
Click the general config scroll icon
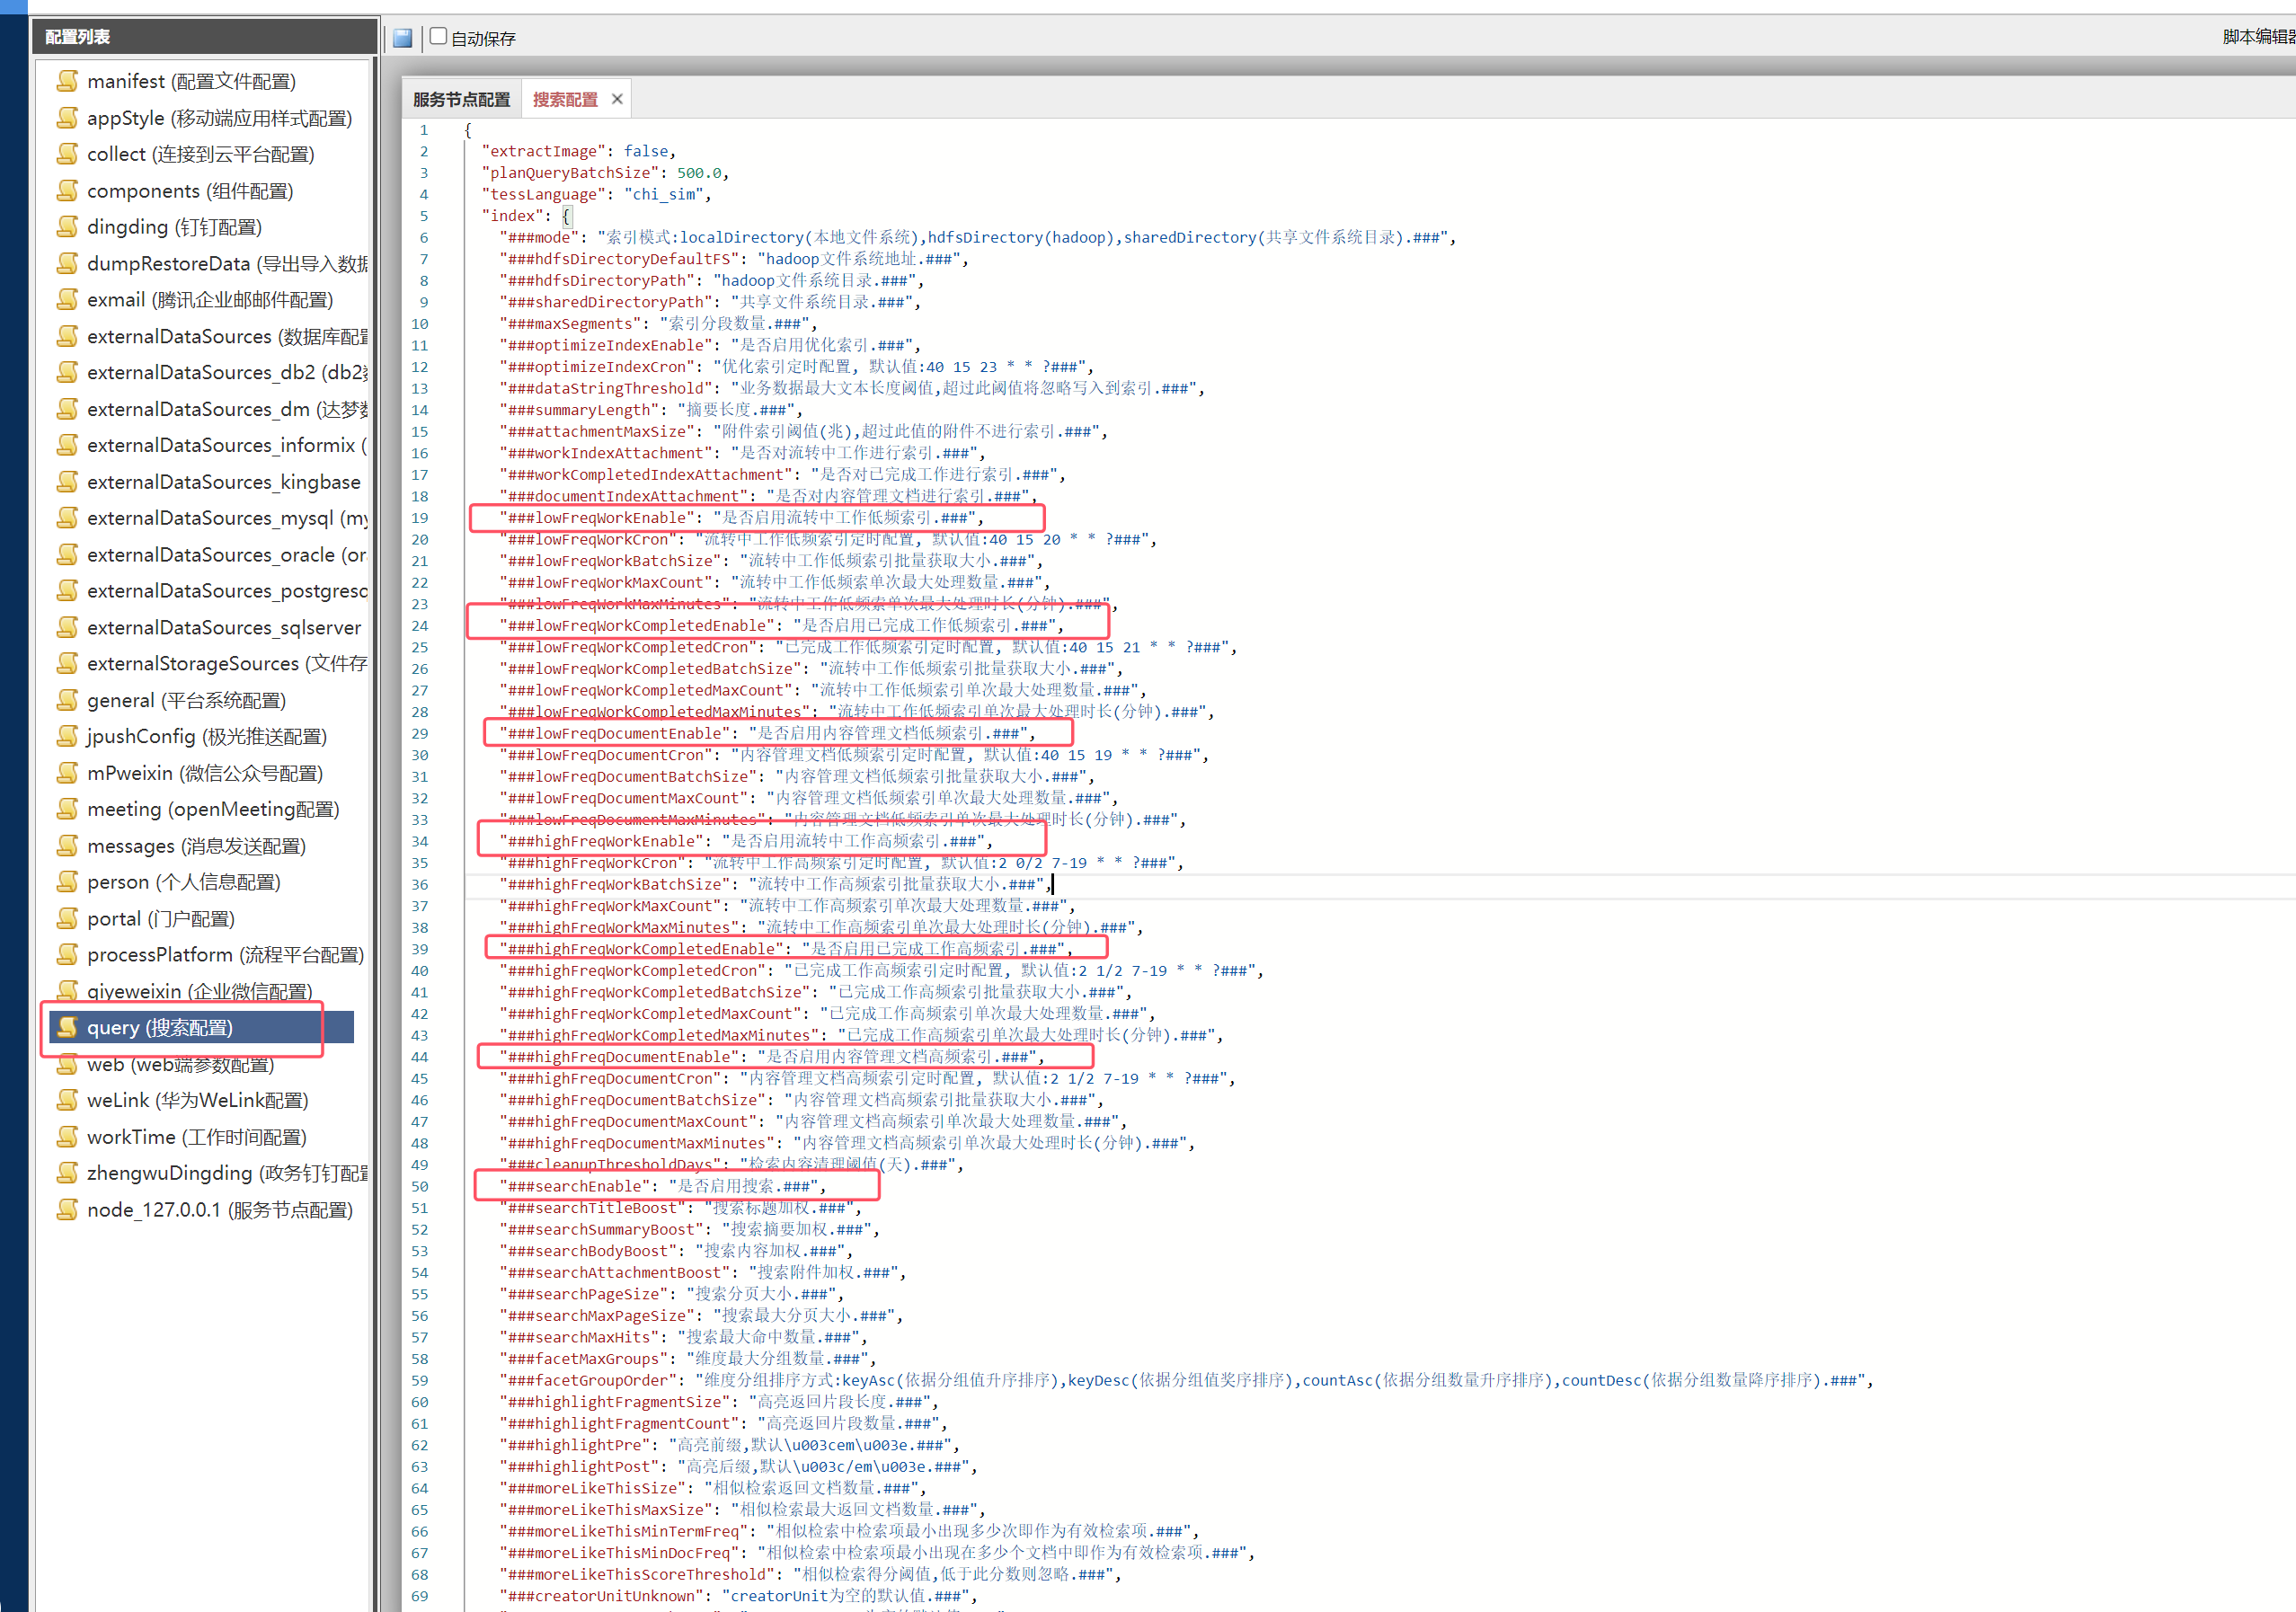[67, 700]
